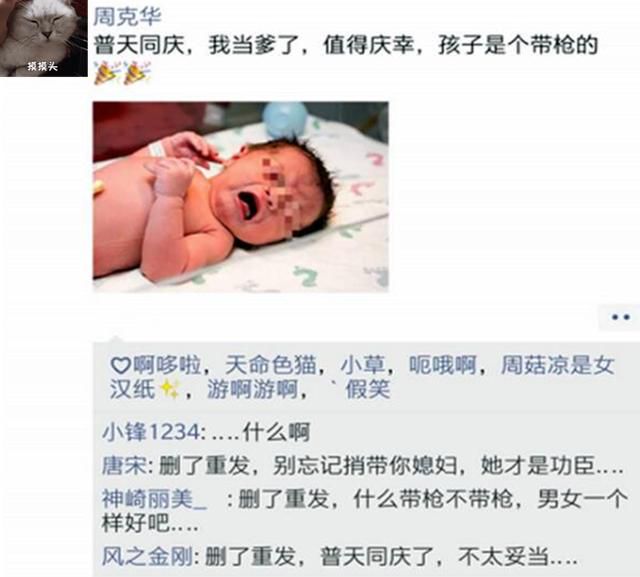Open commenter name 唐宋
The width and height of the screenshot is (640, 577).
(124, 465)
